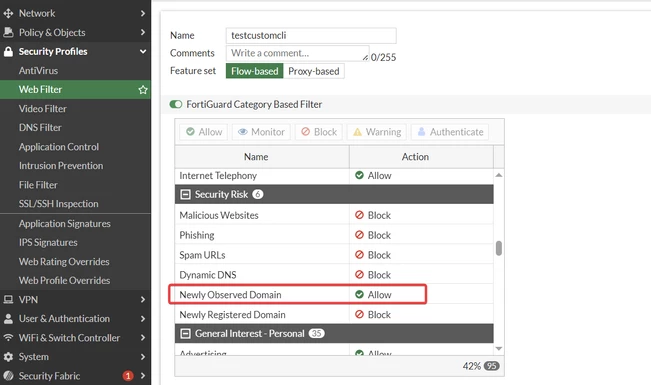
Task: Click the Security Profiles lock icon
Action: 8,51
